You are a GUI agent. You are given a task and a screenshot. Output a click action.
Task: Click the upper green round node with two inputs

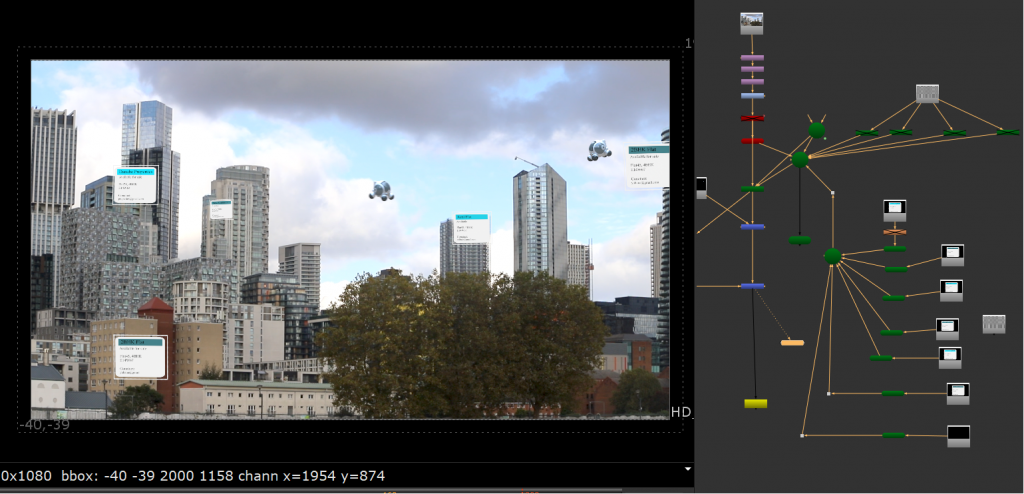tap(816, 130)
